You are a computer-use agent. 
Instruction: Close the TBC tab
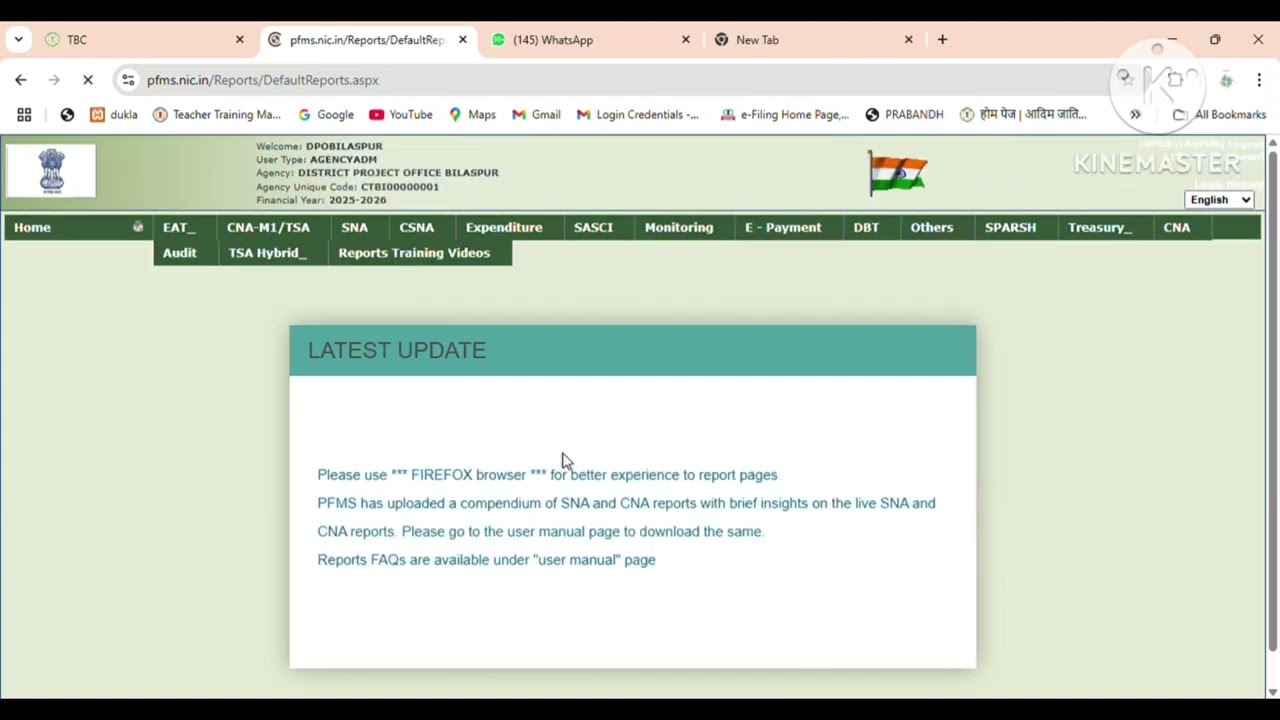240,40
